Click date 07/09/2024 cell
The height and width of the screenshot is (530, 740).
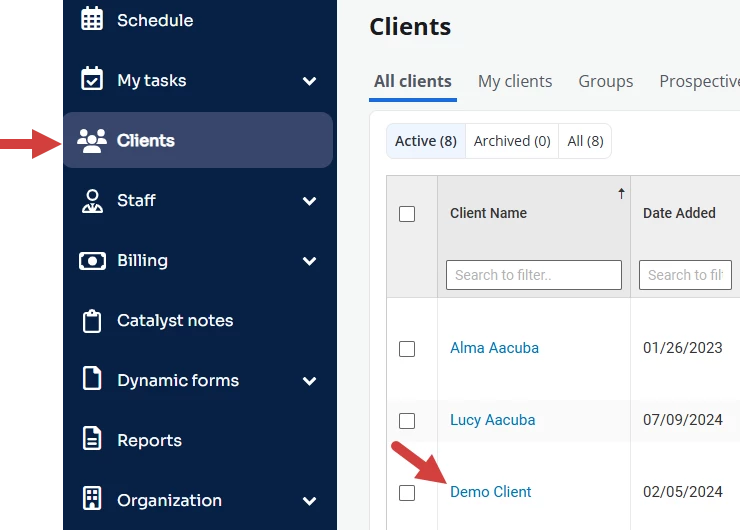pyautogui.click(x=682, y=420)
